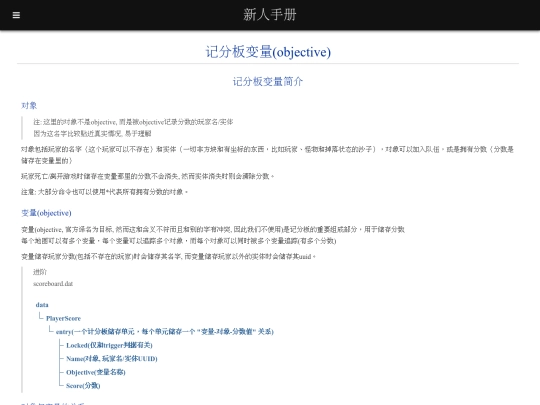The height and width of the screenshot is (405, 540).
Task: Click the 进阶 label in the quote block
Action: click(40, 272)
